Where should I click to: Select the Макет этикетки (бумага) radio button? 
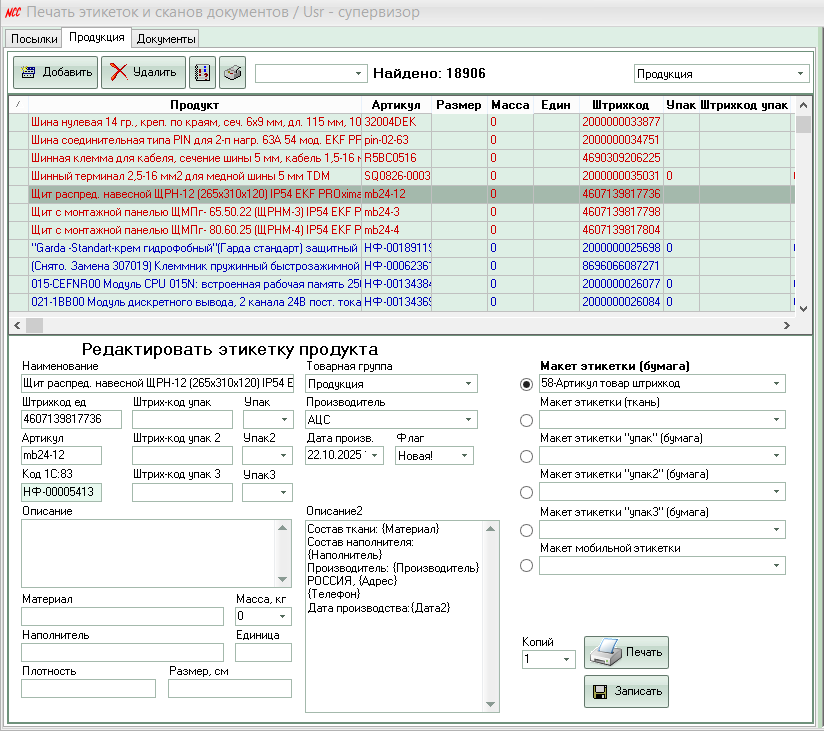click(527, 384)
